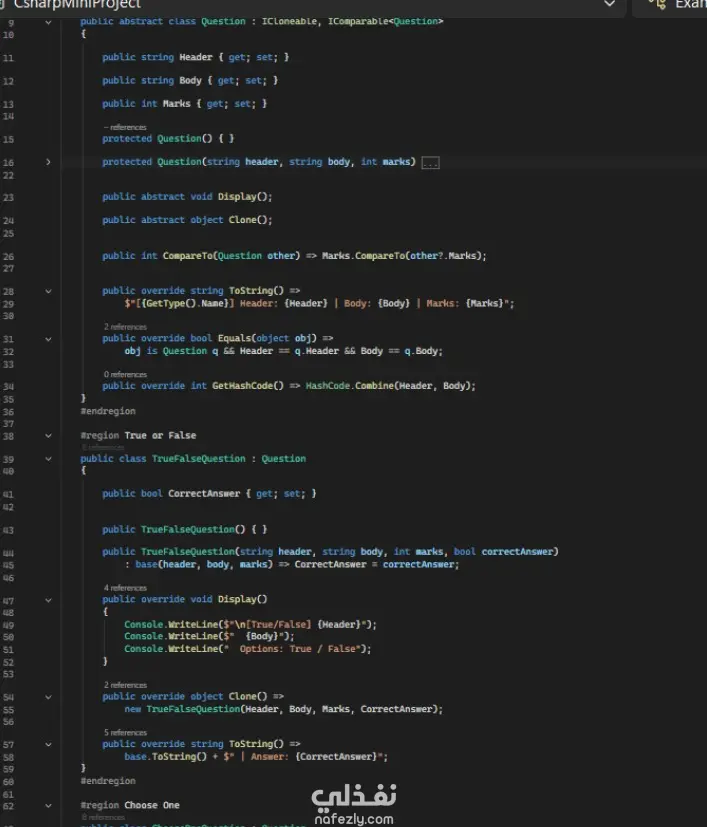Click 'ICloneable' in the Question class declaration
This screenshot has width=707, height=827.
pyautogui.click(x=290, y=22)
